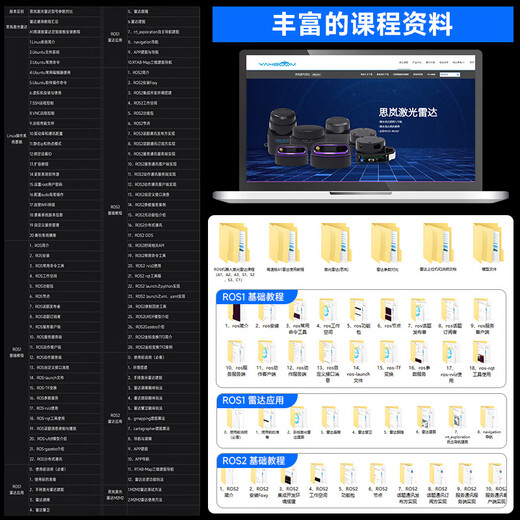The width and height of the screenshot is (520, 520).
Task: Open the '7. rrt_exploration' folder
Action: 457,424
